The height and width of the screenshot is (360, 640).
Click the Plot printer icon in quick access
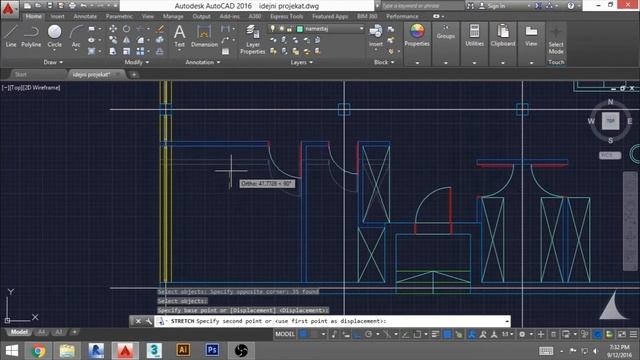point(72,6)
